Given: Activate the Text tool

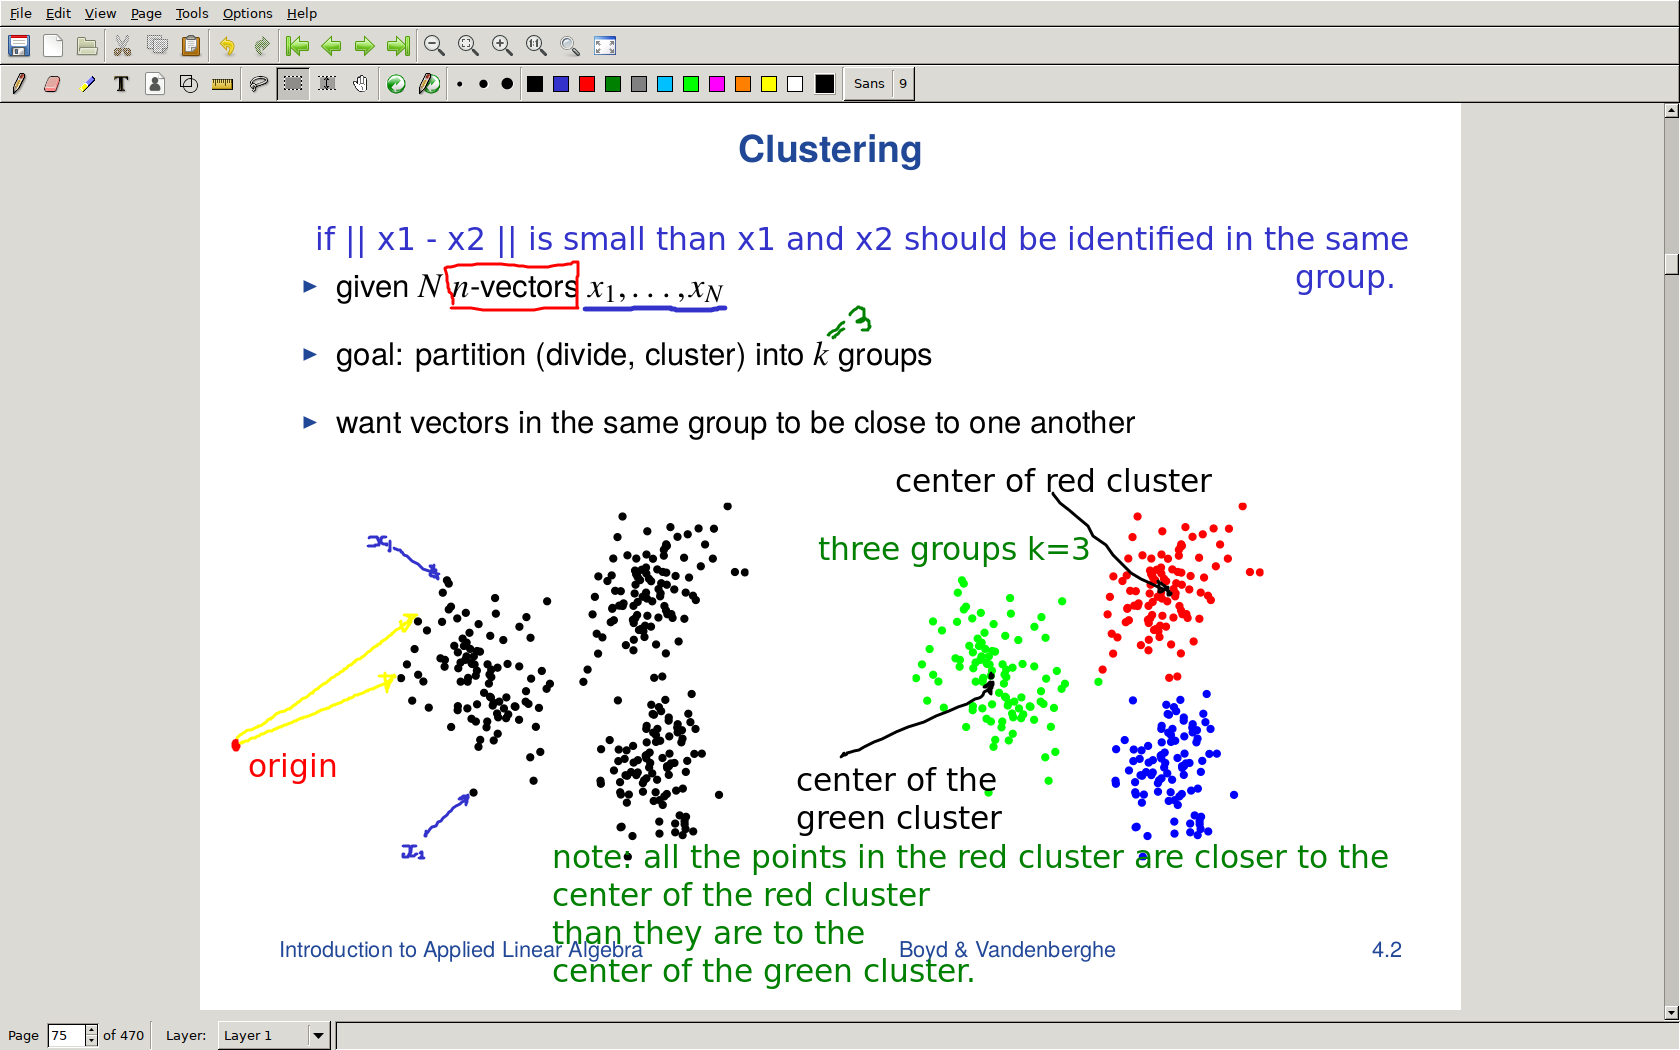Looking at the screenshot, I should (x=121, y=84).
